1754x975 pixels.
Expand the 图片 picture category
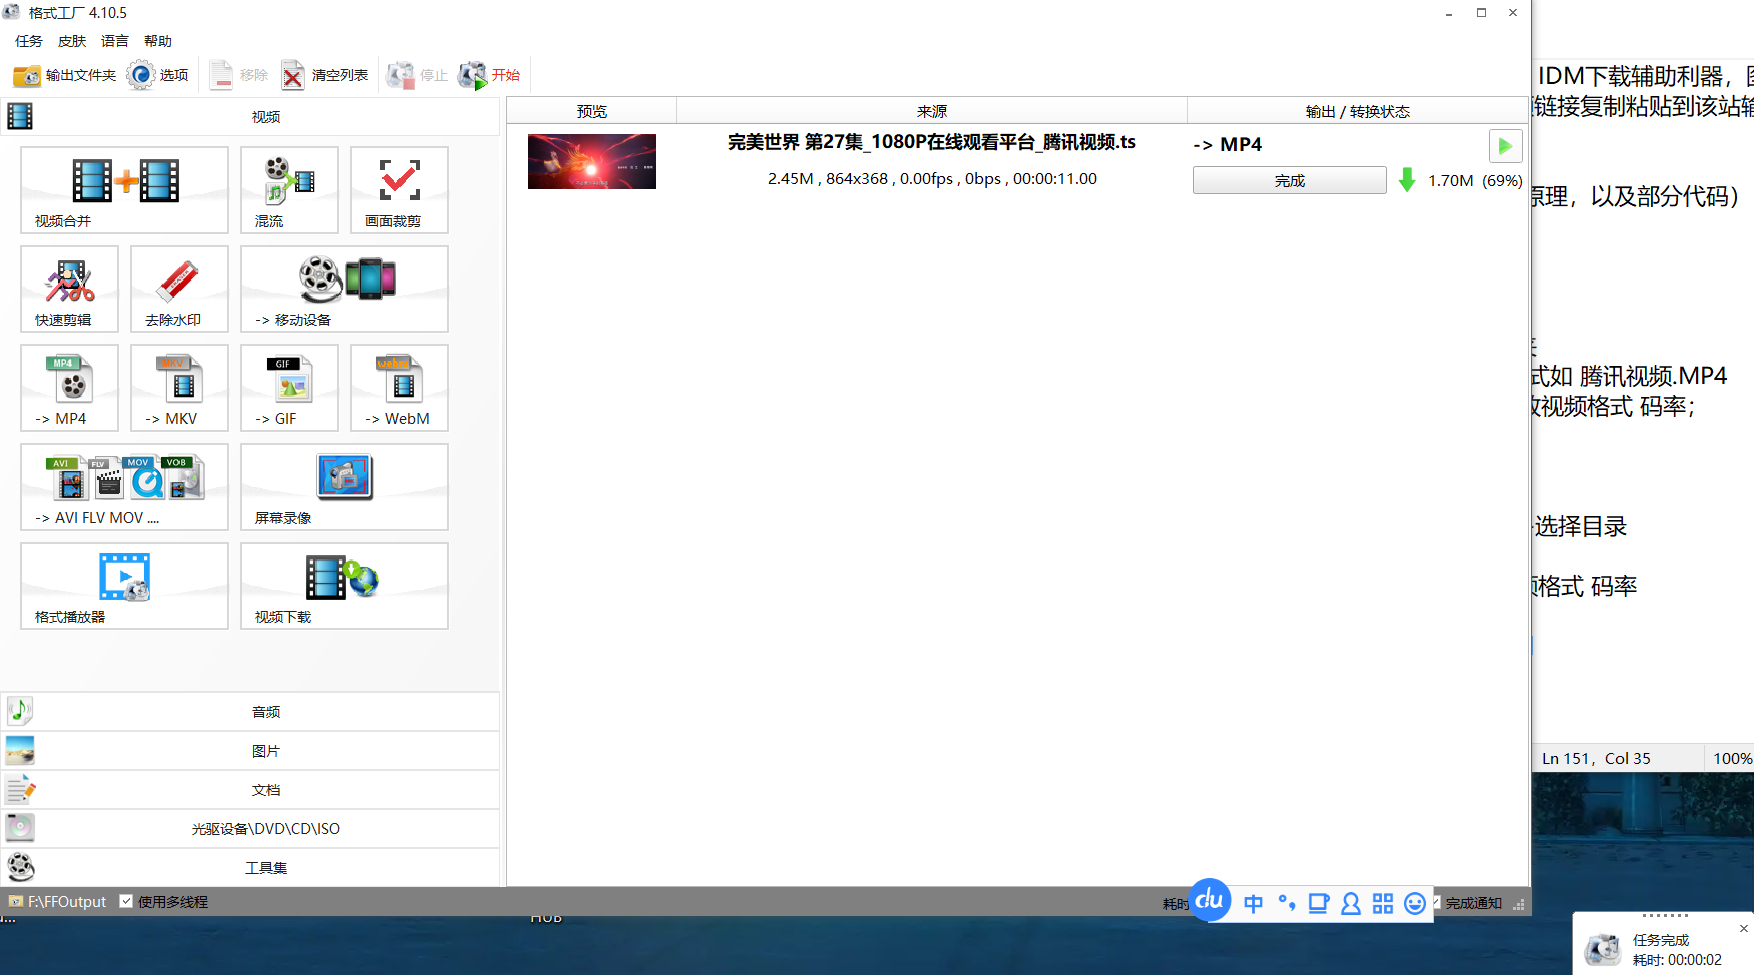point(265,751)
